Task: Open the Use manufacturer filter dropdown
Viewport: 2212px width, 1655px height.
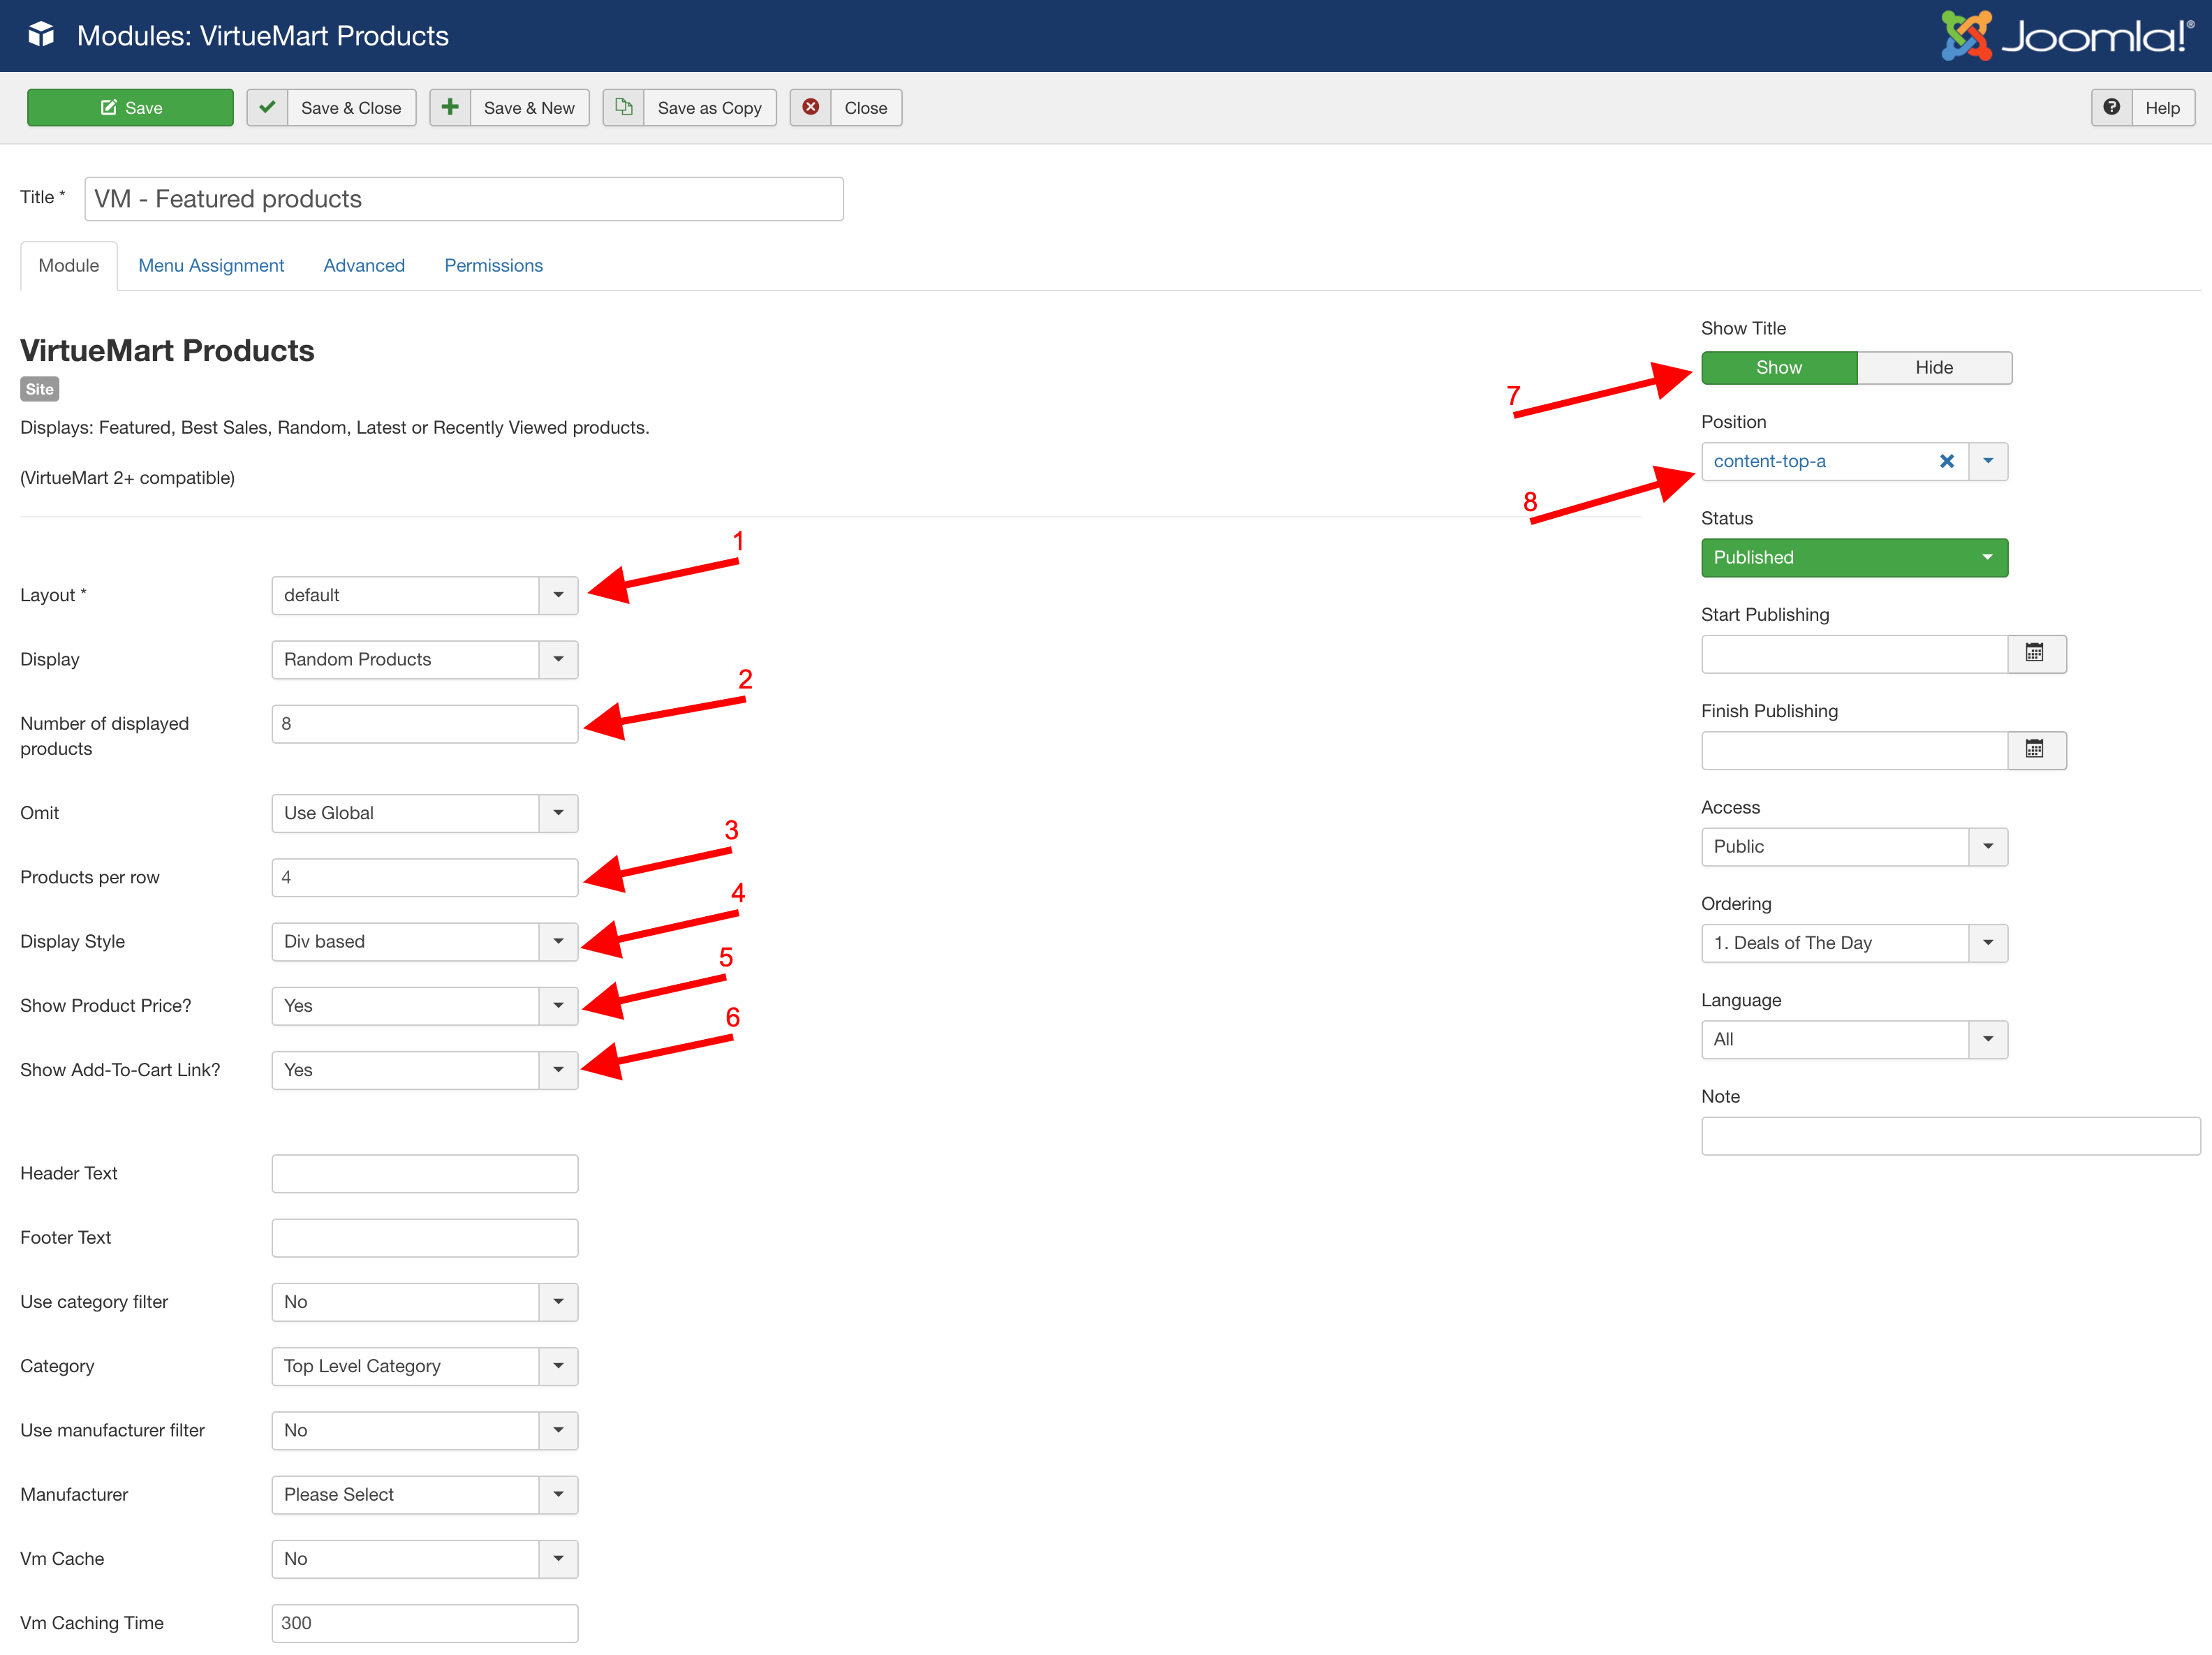Action: click(x=424, y=1430)
